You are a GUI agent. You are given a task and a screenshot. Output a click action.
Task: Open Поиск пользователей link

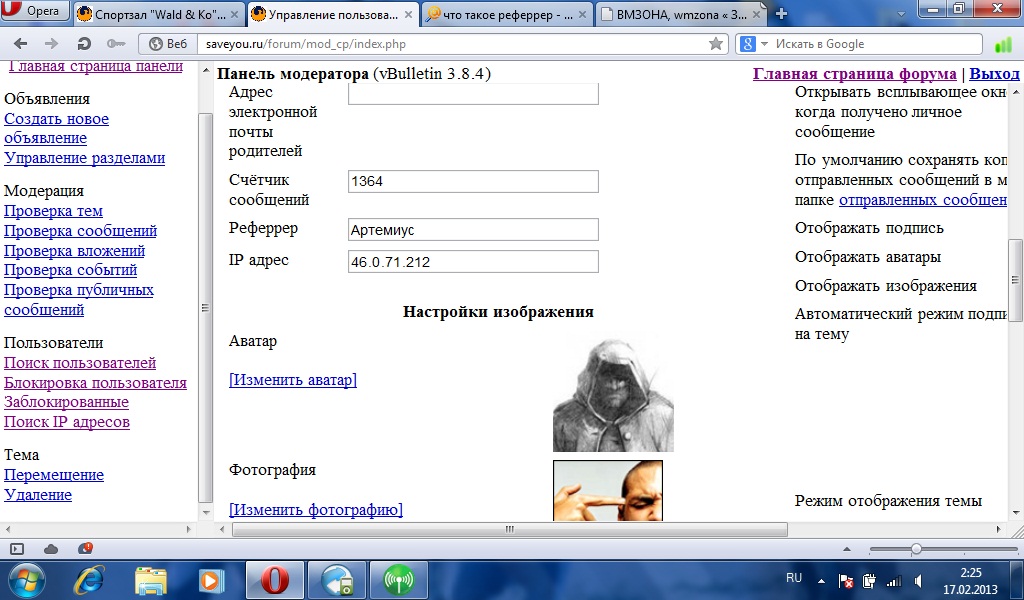(80, 363)
